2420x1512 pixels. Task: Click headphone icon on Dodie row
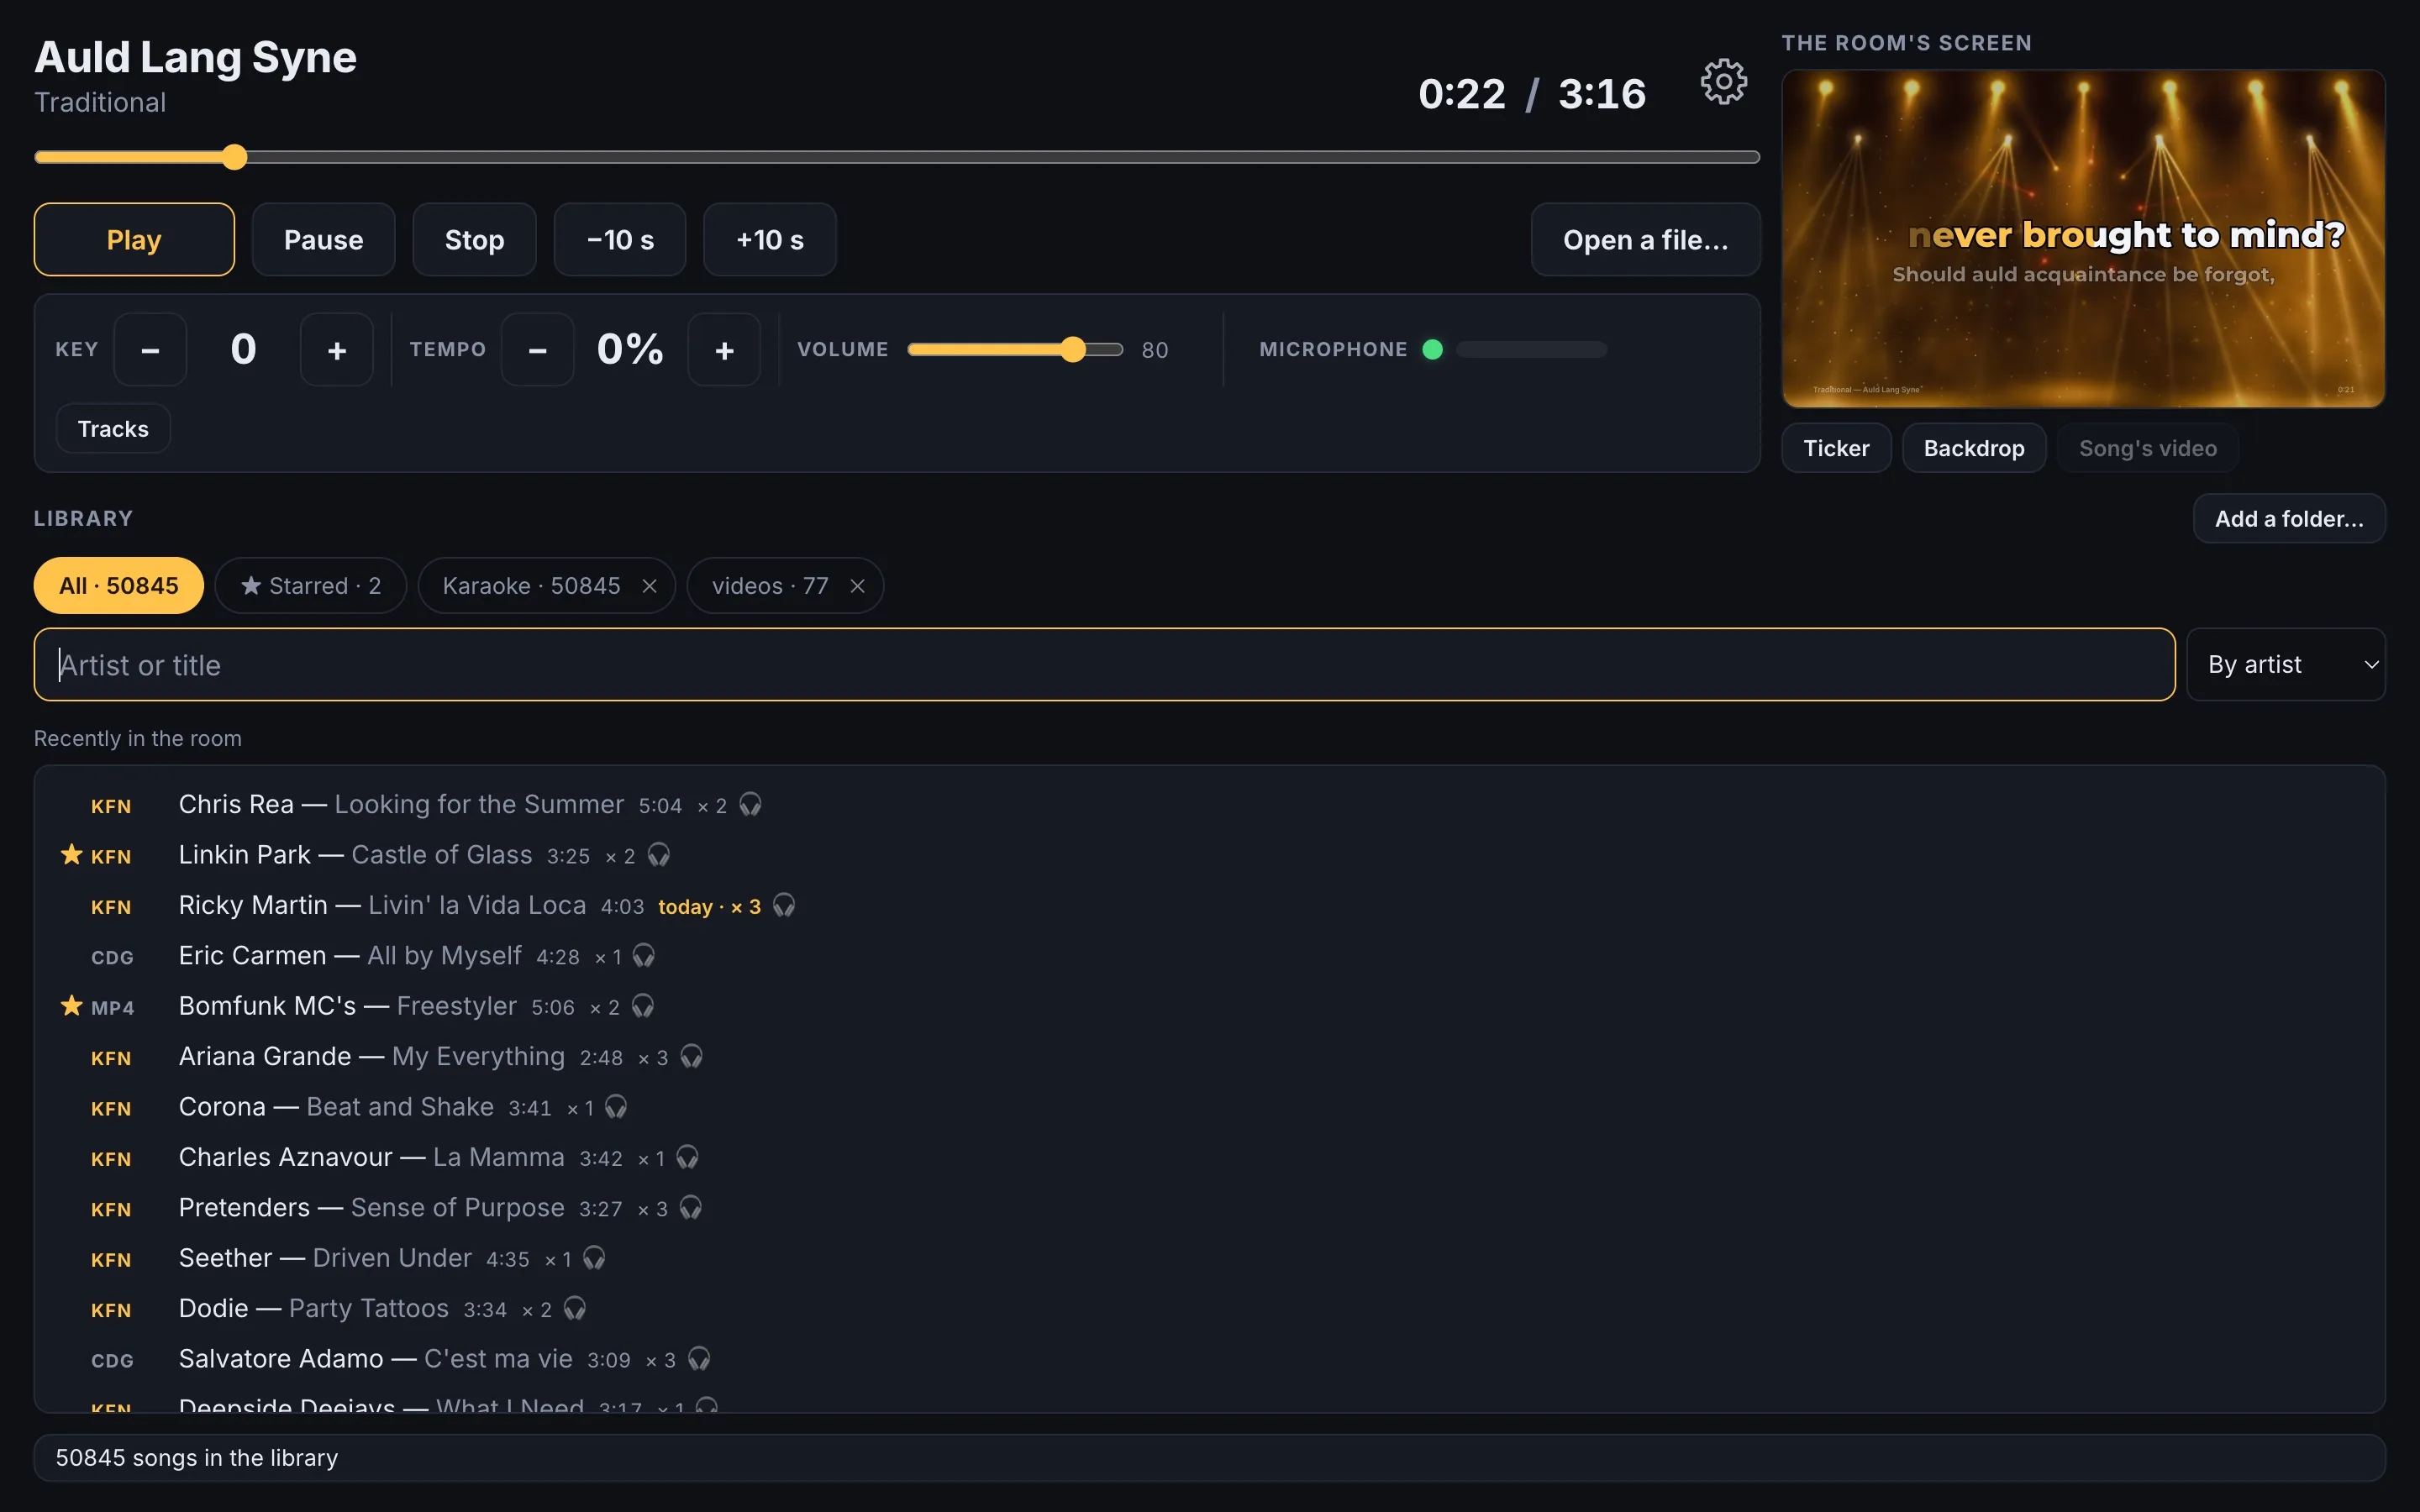point(575,1309)
